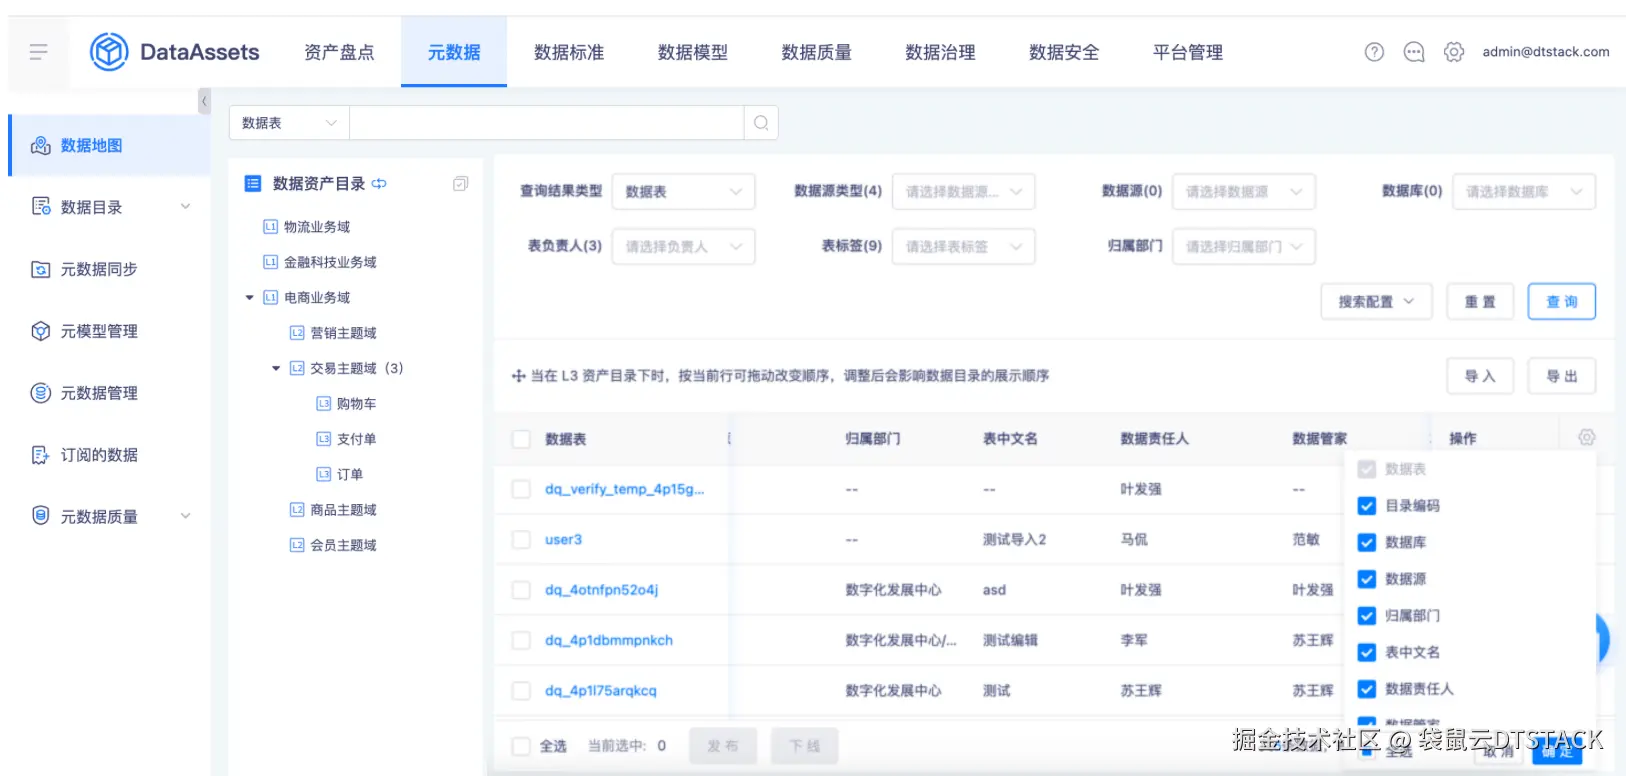
Task: Click the L2 icon of 会员主题域
Action: pyautogui.click(x=297, y=545)
